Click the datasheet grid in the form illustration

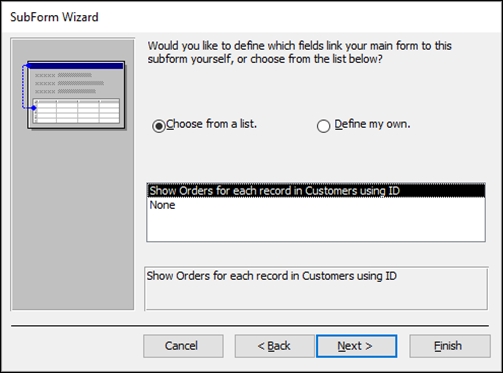tap(77, 111)
